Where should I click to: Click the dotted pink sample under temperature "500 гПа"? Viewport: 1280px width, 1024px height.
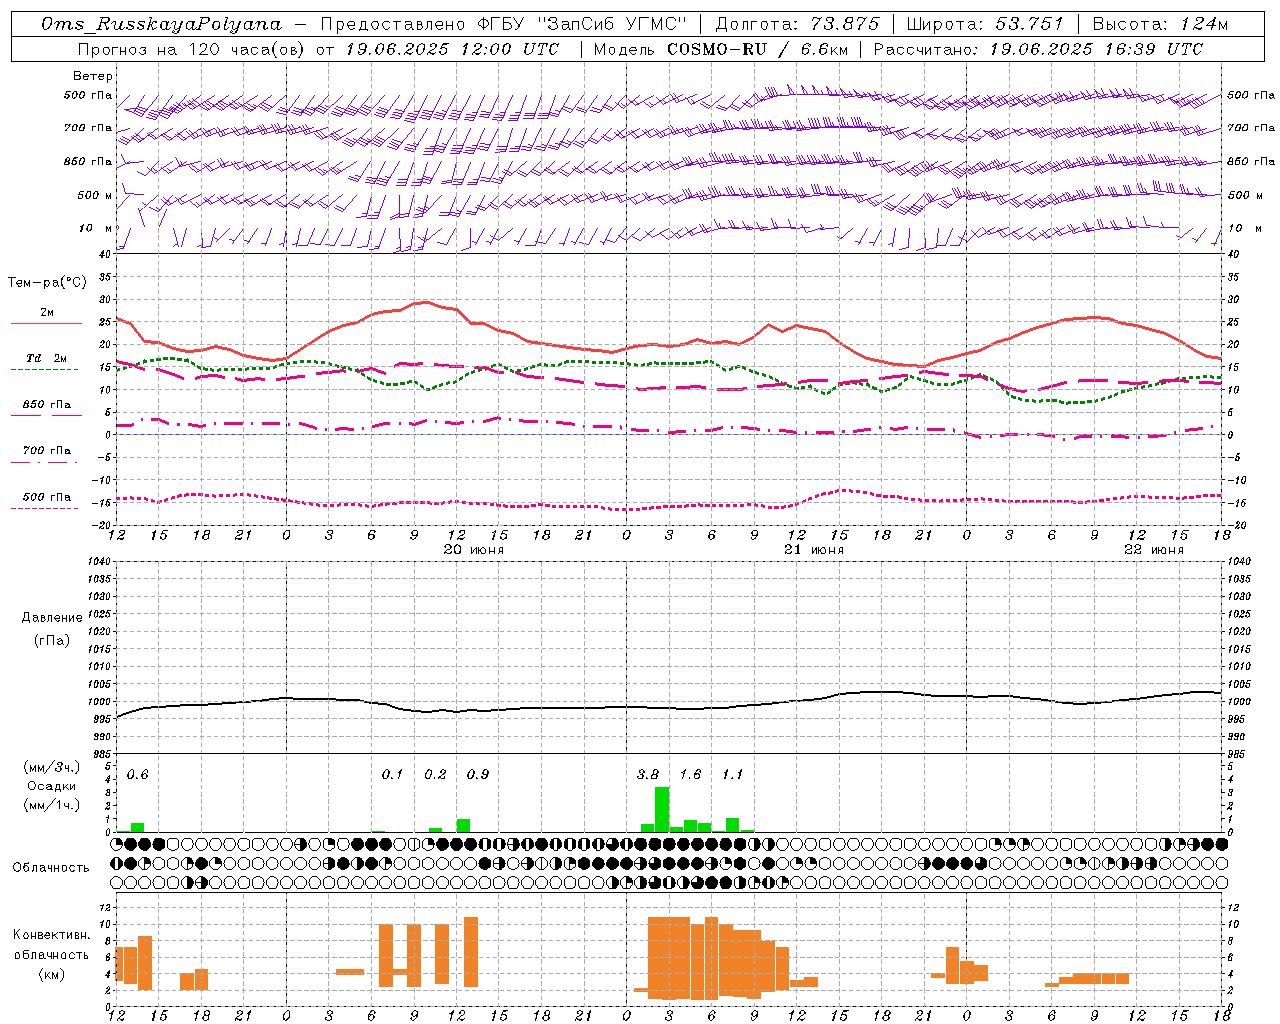[44, 508]
